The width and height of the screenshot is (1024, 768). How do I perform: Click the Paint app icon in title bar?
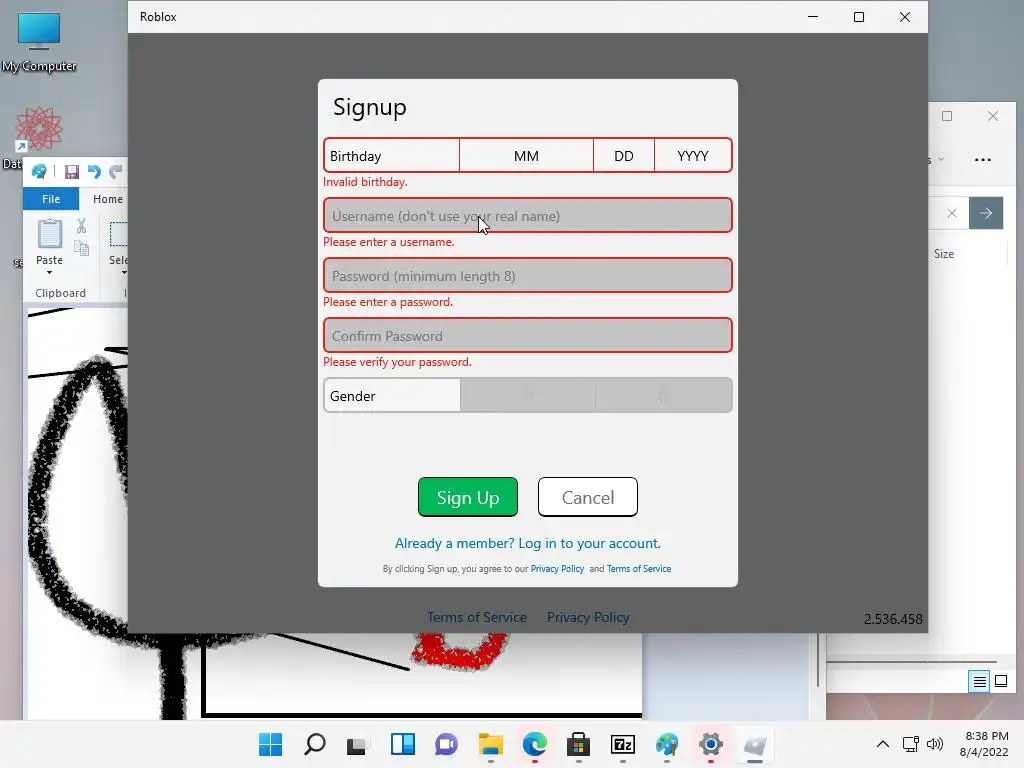click(x=39, y=172)
